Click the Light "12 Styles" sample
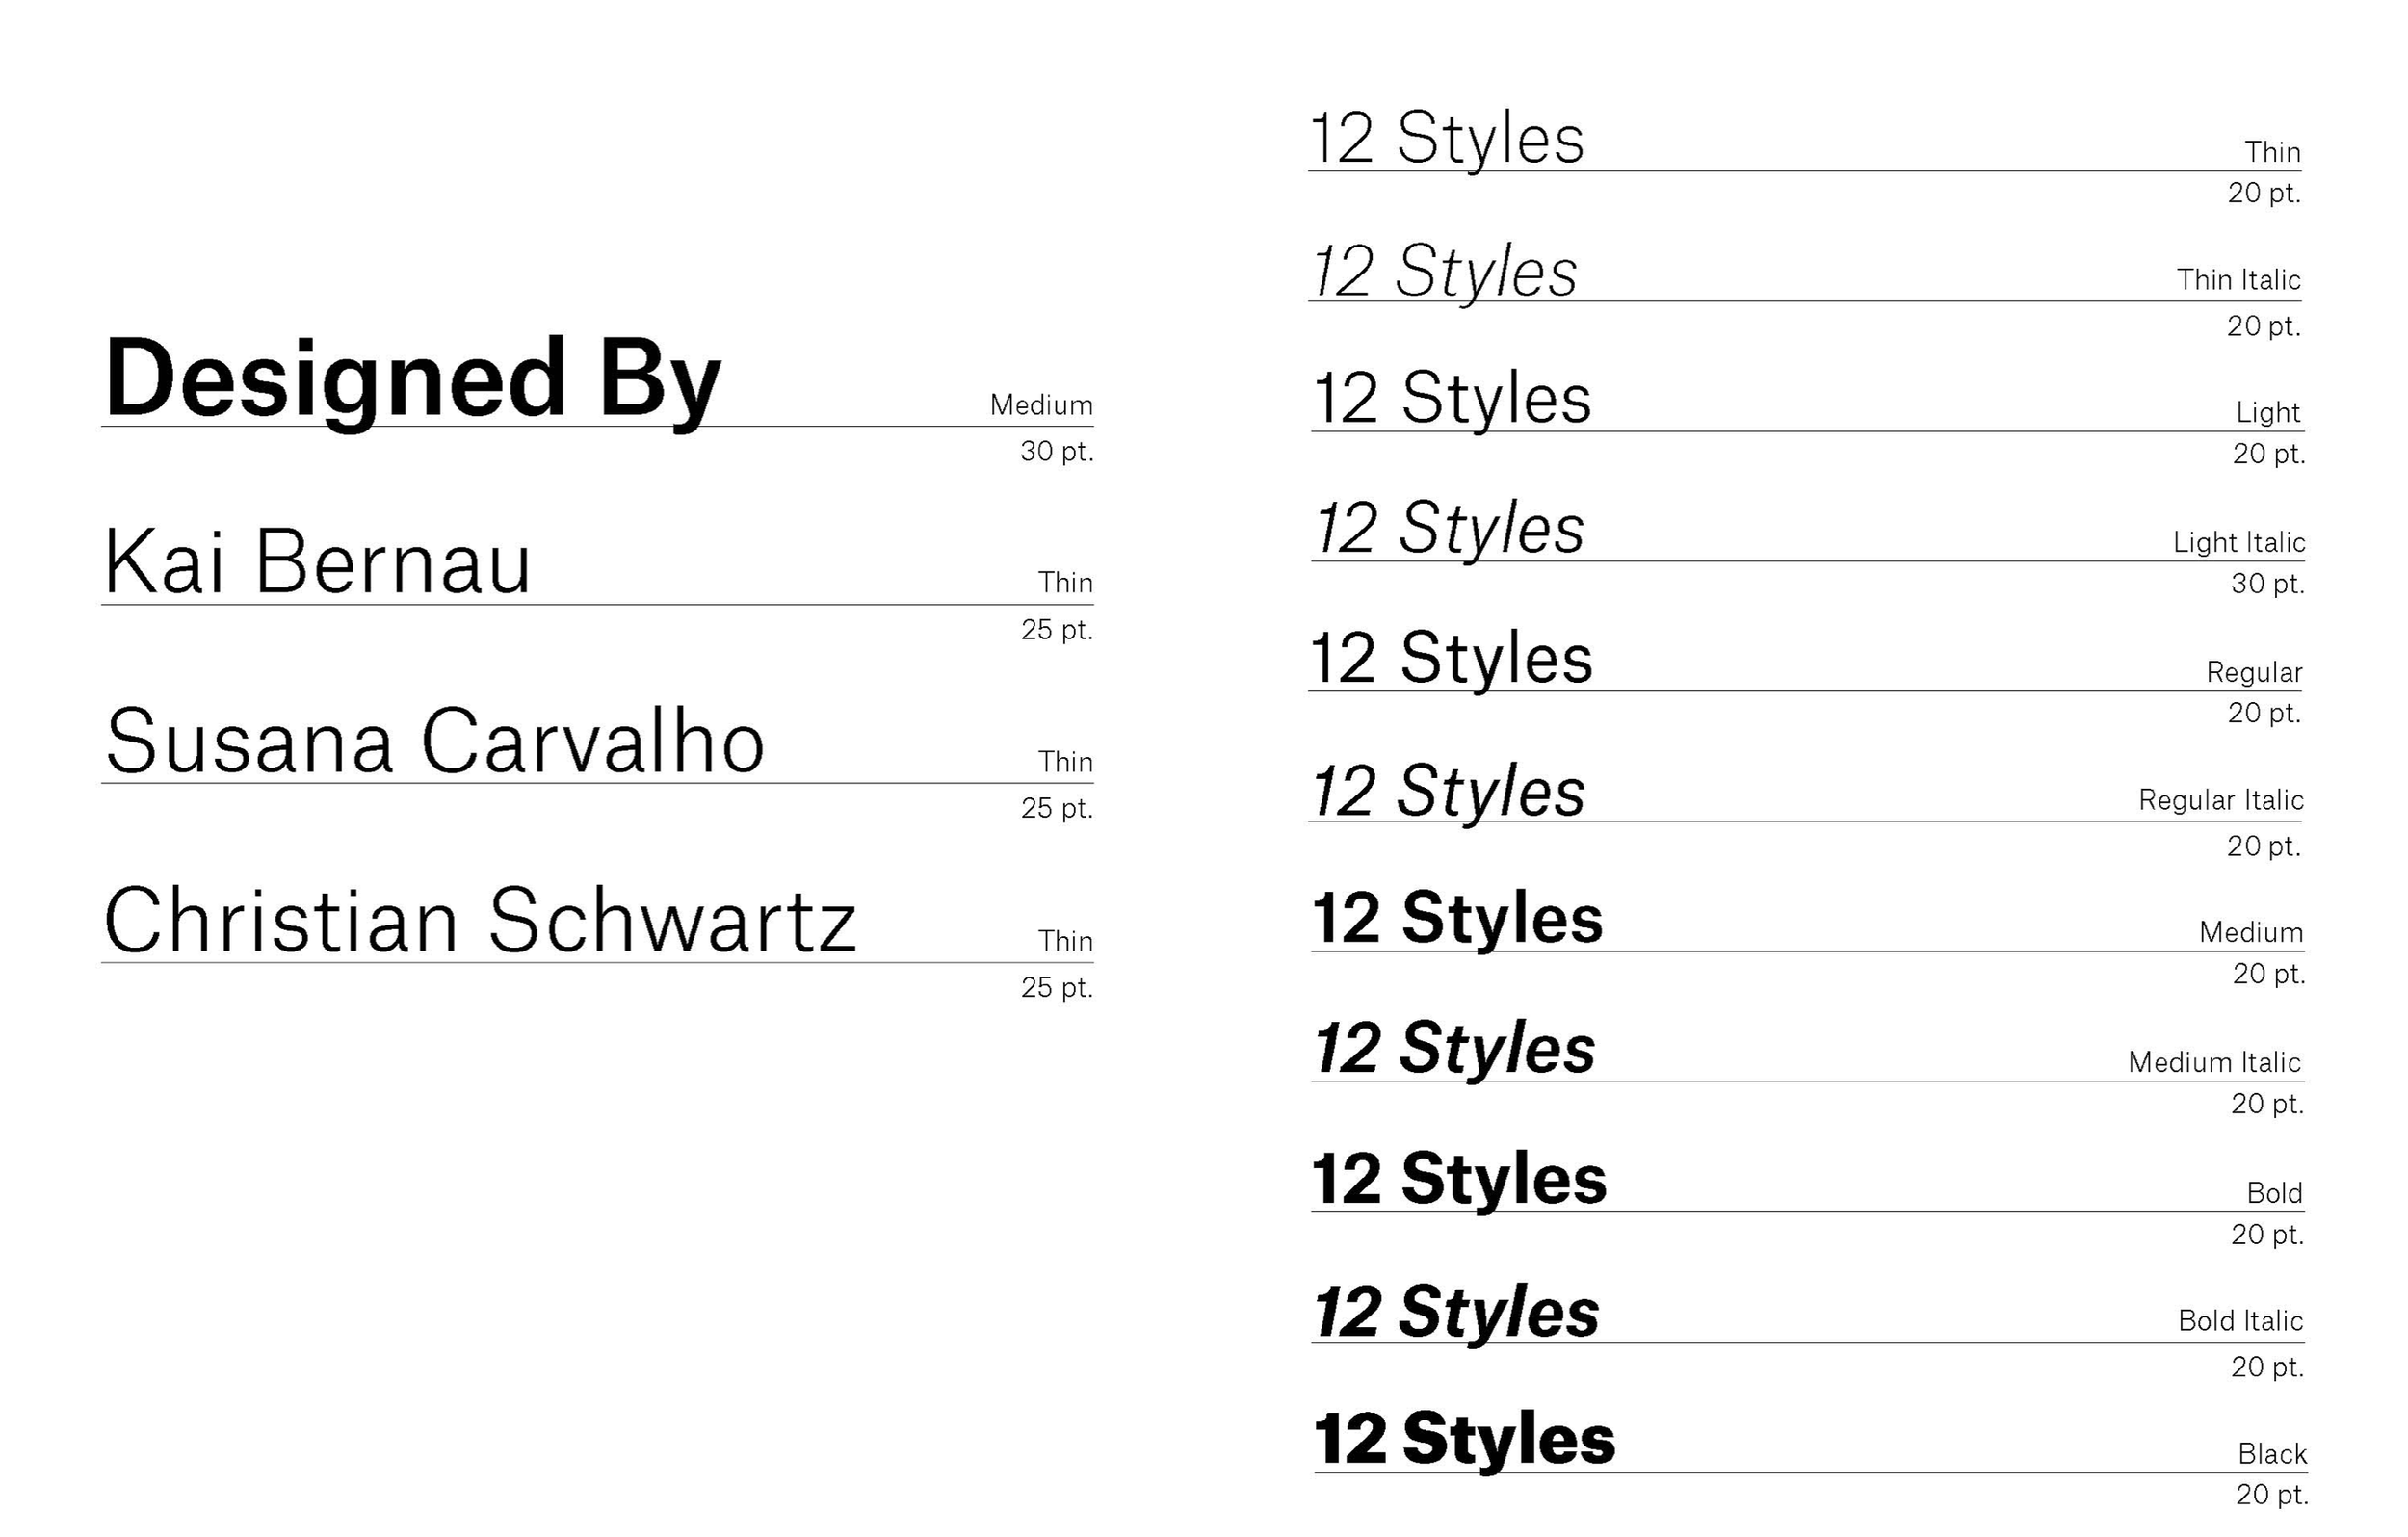 coord(1452,400)
